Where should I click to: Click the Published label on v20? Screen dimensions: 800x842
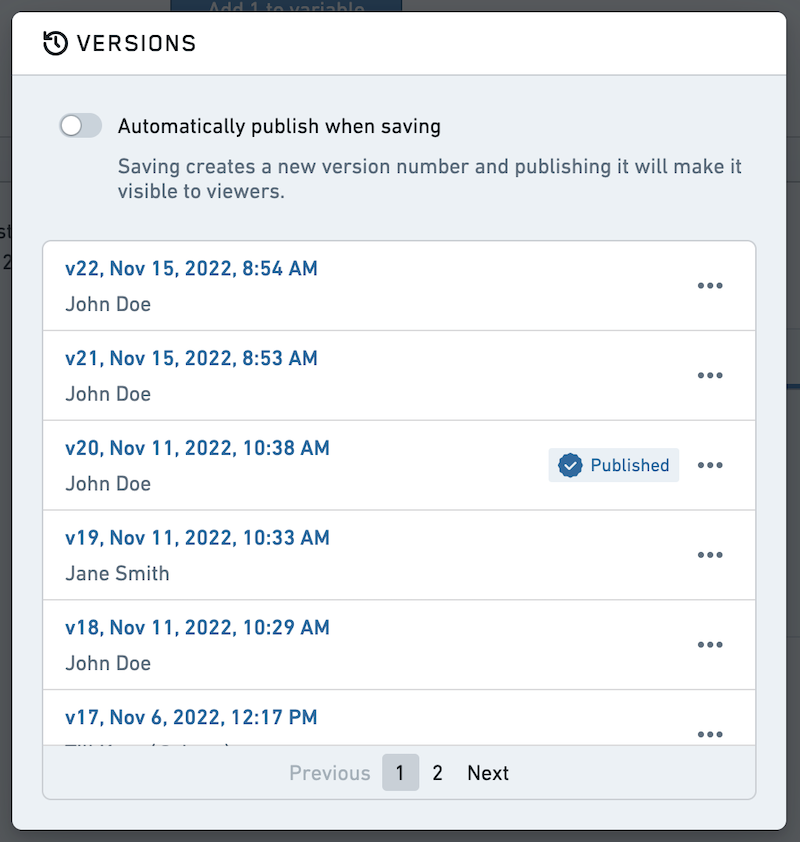[630, 465]
